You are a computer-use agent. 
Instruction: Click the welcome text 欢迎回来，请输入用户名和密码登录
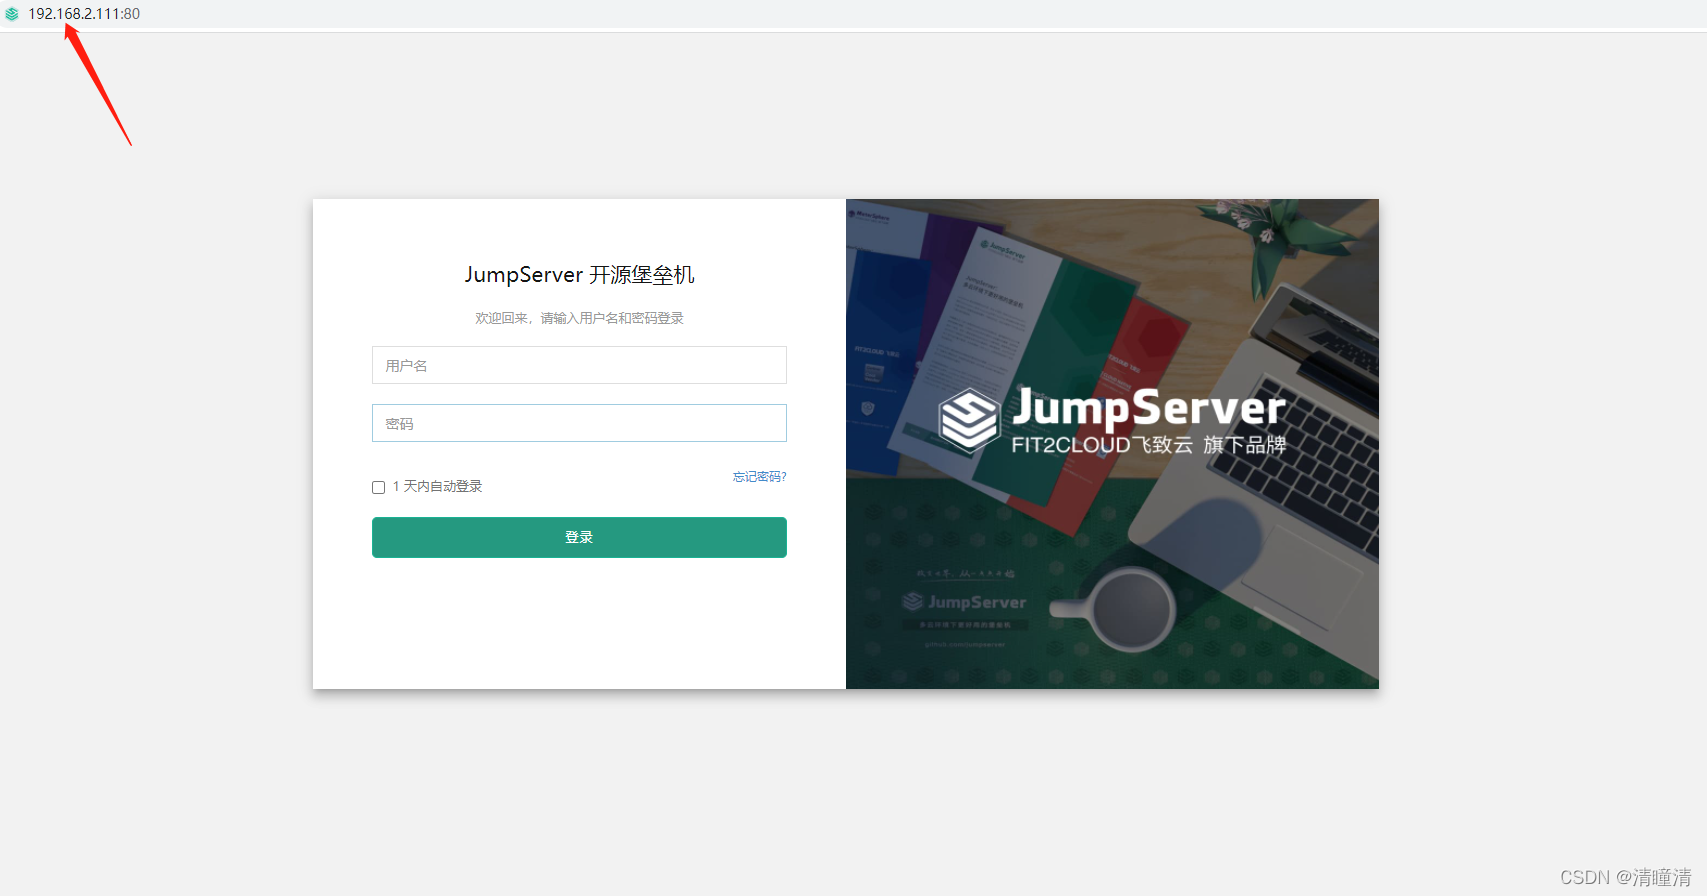(579, 318)
